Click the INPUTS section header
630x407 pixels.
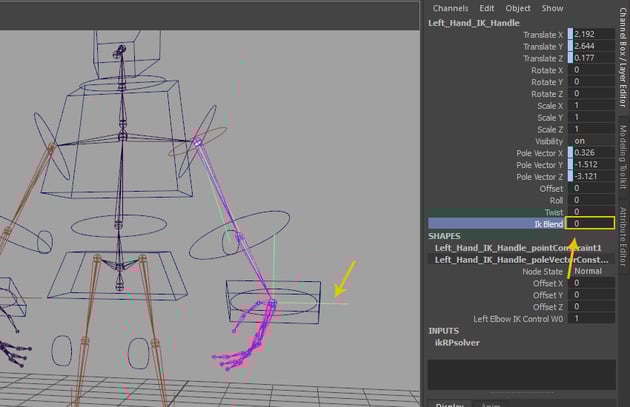pos(443,331)
